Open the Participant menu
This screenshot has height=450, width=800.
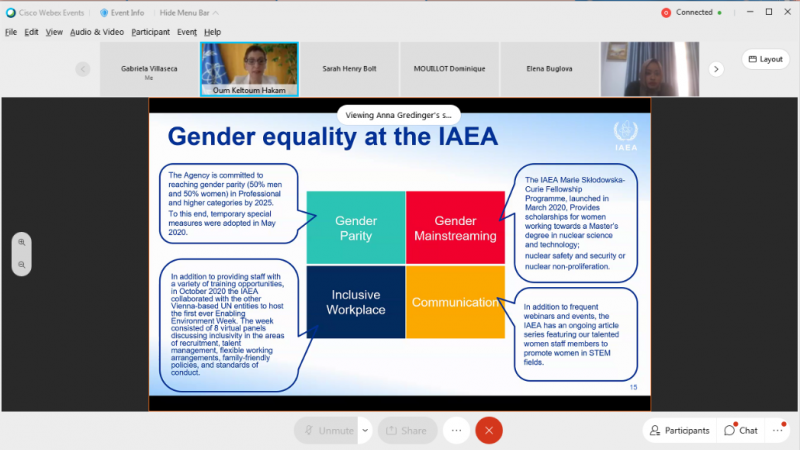(151, 32)
